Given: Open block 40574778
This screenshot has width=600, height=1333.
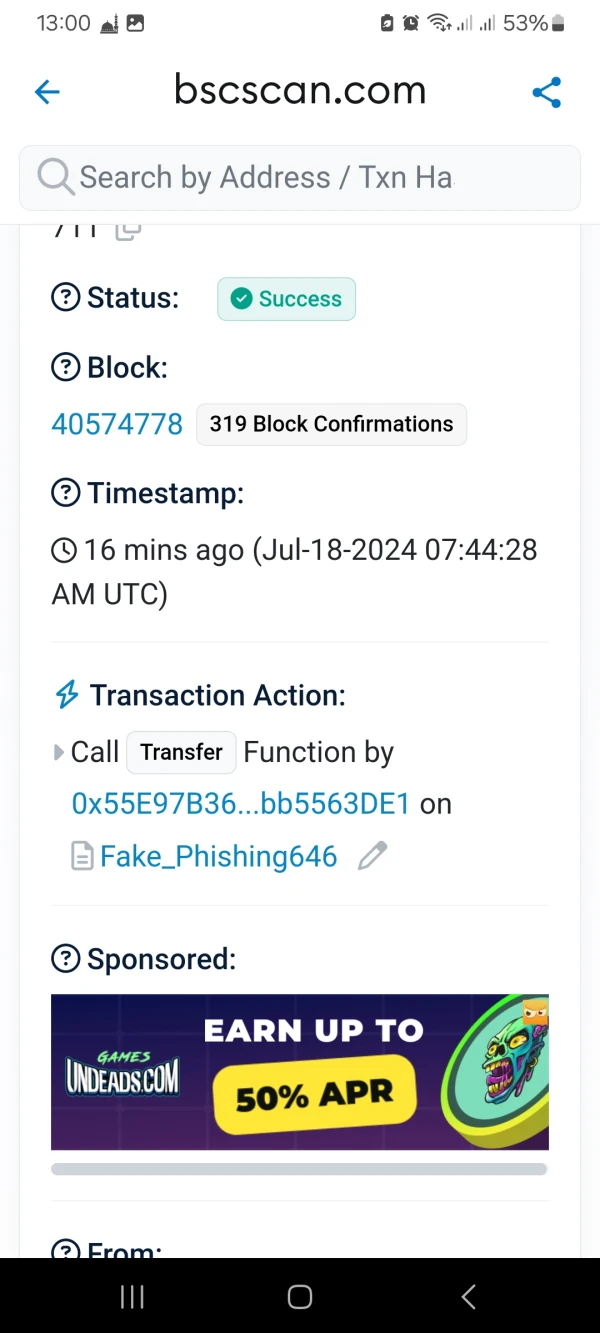Looking at the screenshot, I should click(117, 424).
